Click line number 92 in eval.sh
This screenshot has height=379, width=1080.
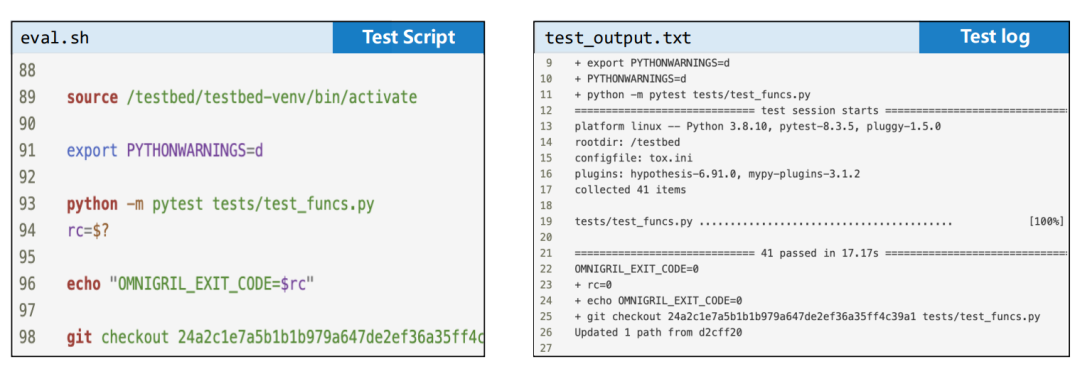28,178
